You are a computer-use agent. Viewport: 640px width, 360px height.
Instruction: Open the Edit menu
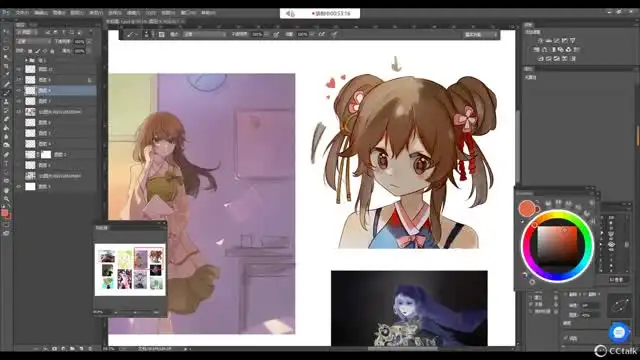coord(40,13)
